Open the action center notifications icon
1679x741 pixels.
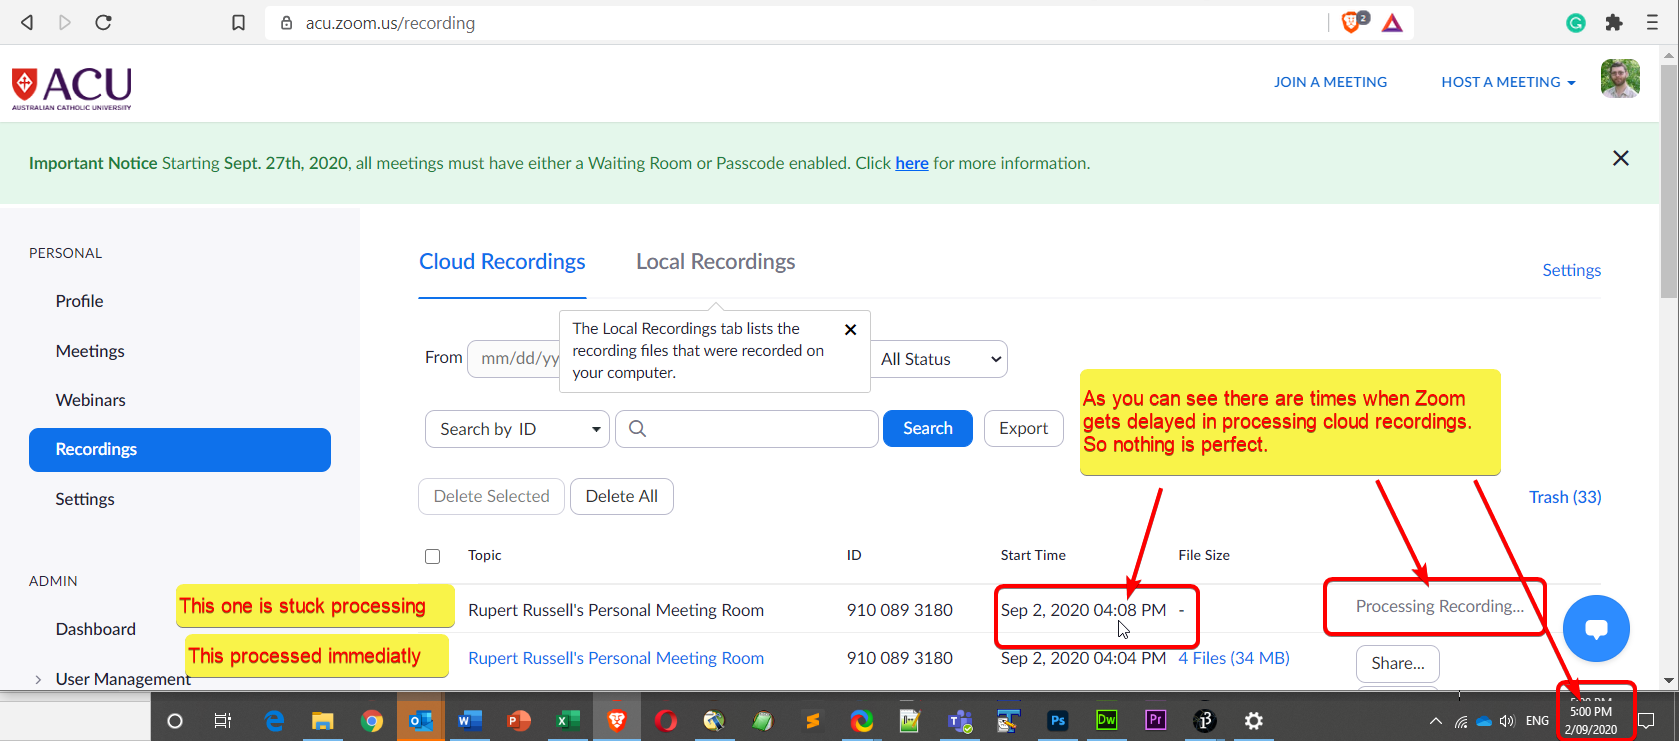click(1646, 720)
